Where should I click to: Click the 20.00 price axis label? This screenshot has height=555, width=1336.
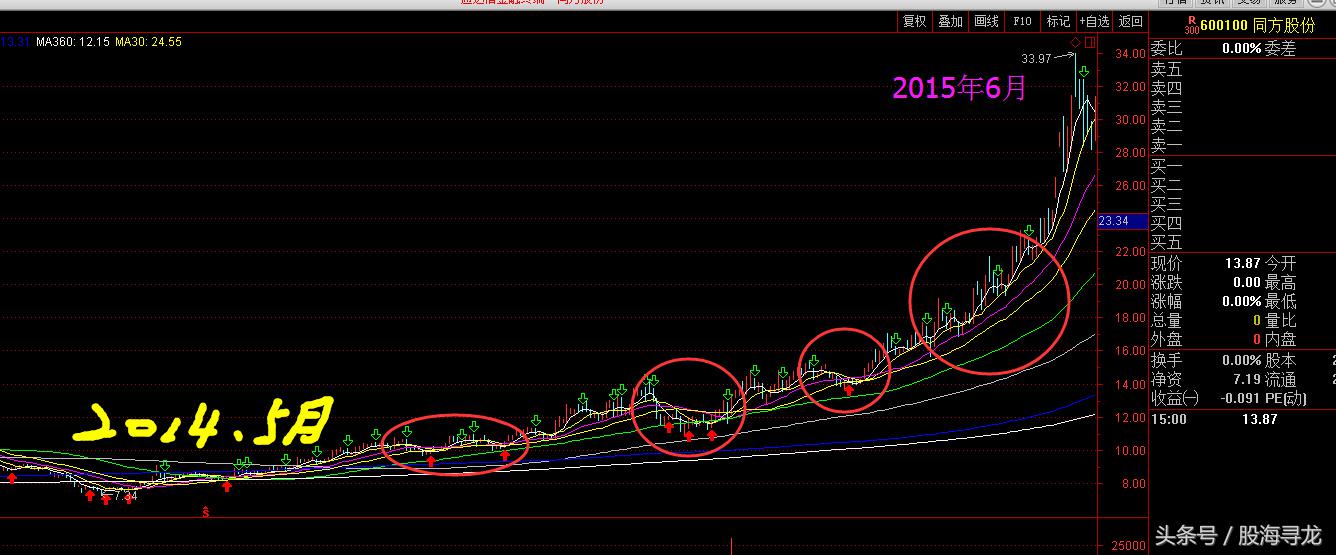point(1130,285)
